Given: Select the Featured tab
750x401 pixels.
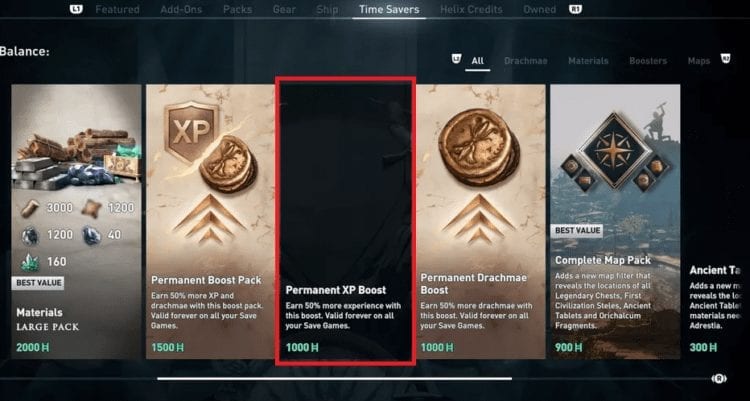Looking at the screenshot, I should [x=117, y=9].
